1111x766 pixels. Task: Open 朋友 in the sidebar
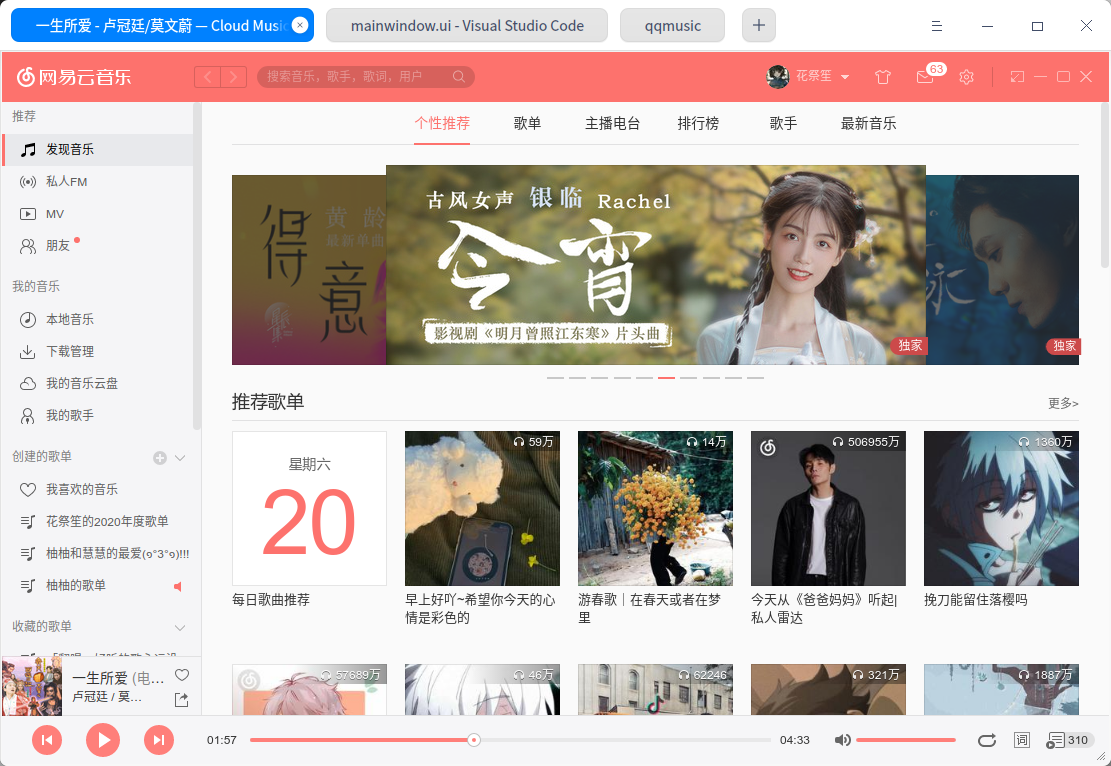(x=98, y=246)
